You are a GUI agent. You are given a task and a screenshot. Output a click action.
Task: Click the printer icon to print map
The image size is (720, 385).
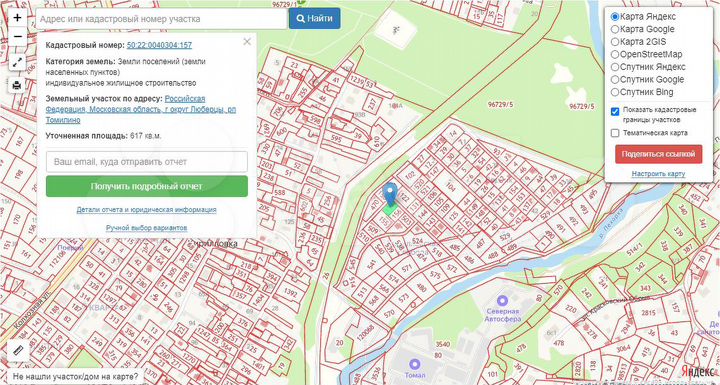click(17, 85)
